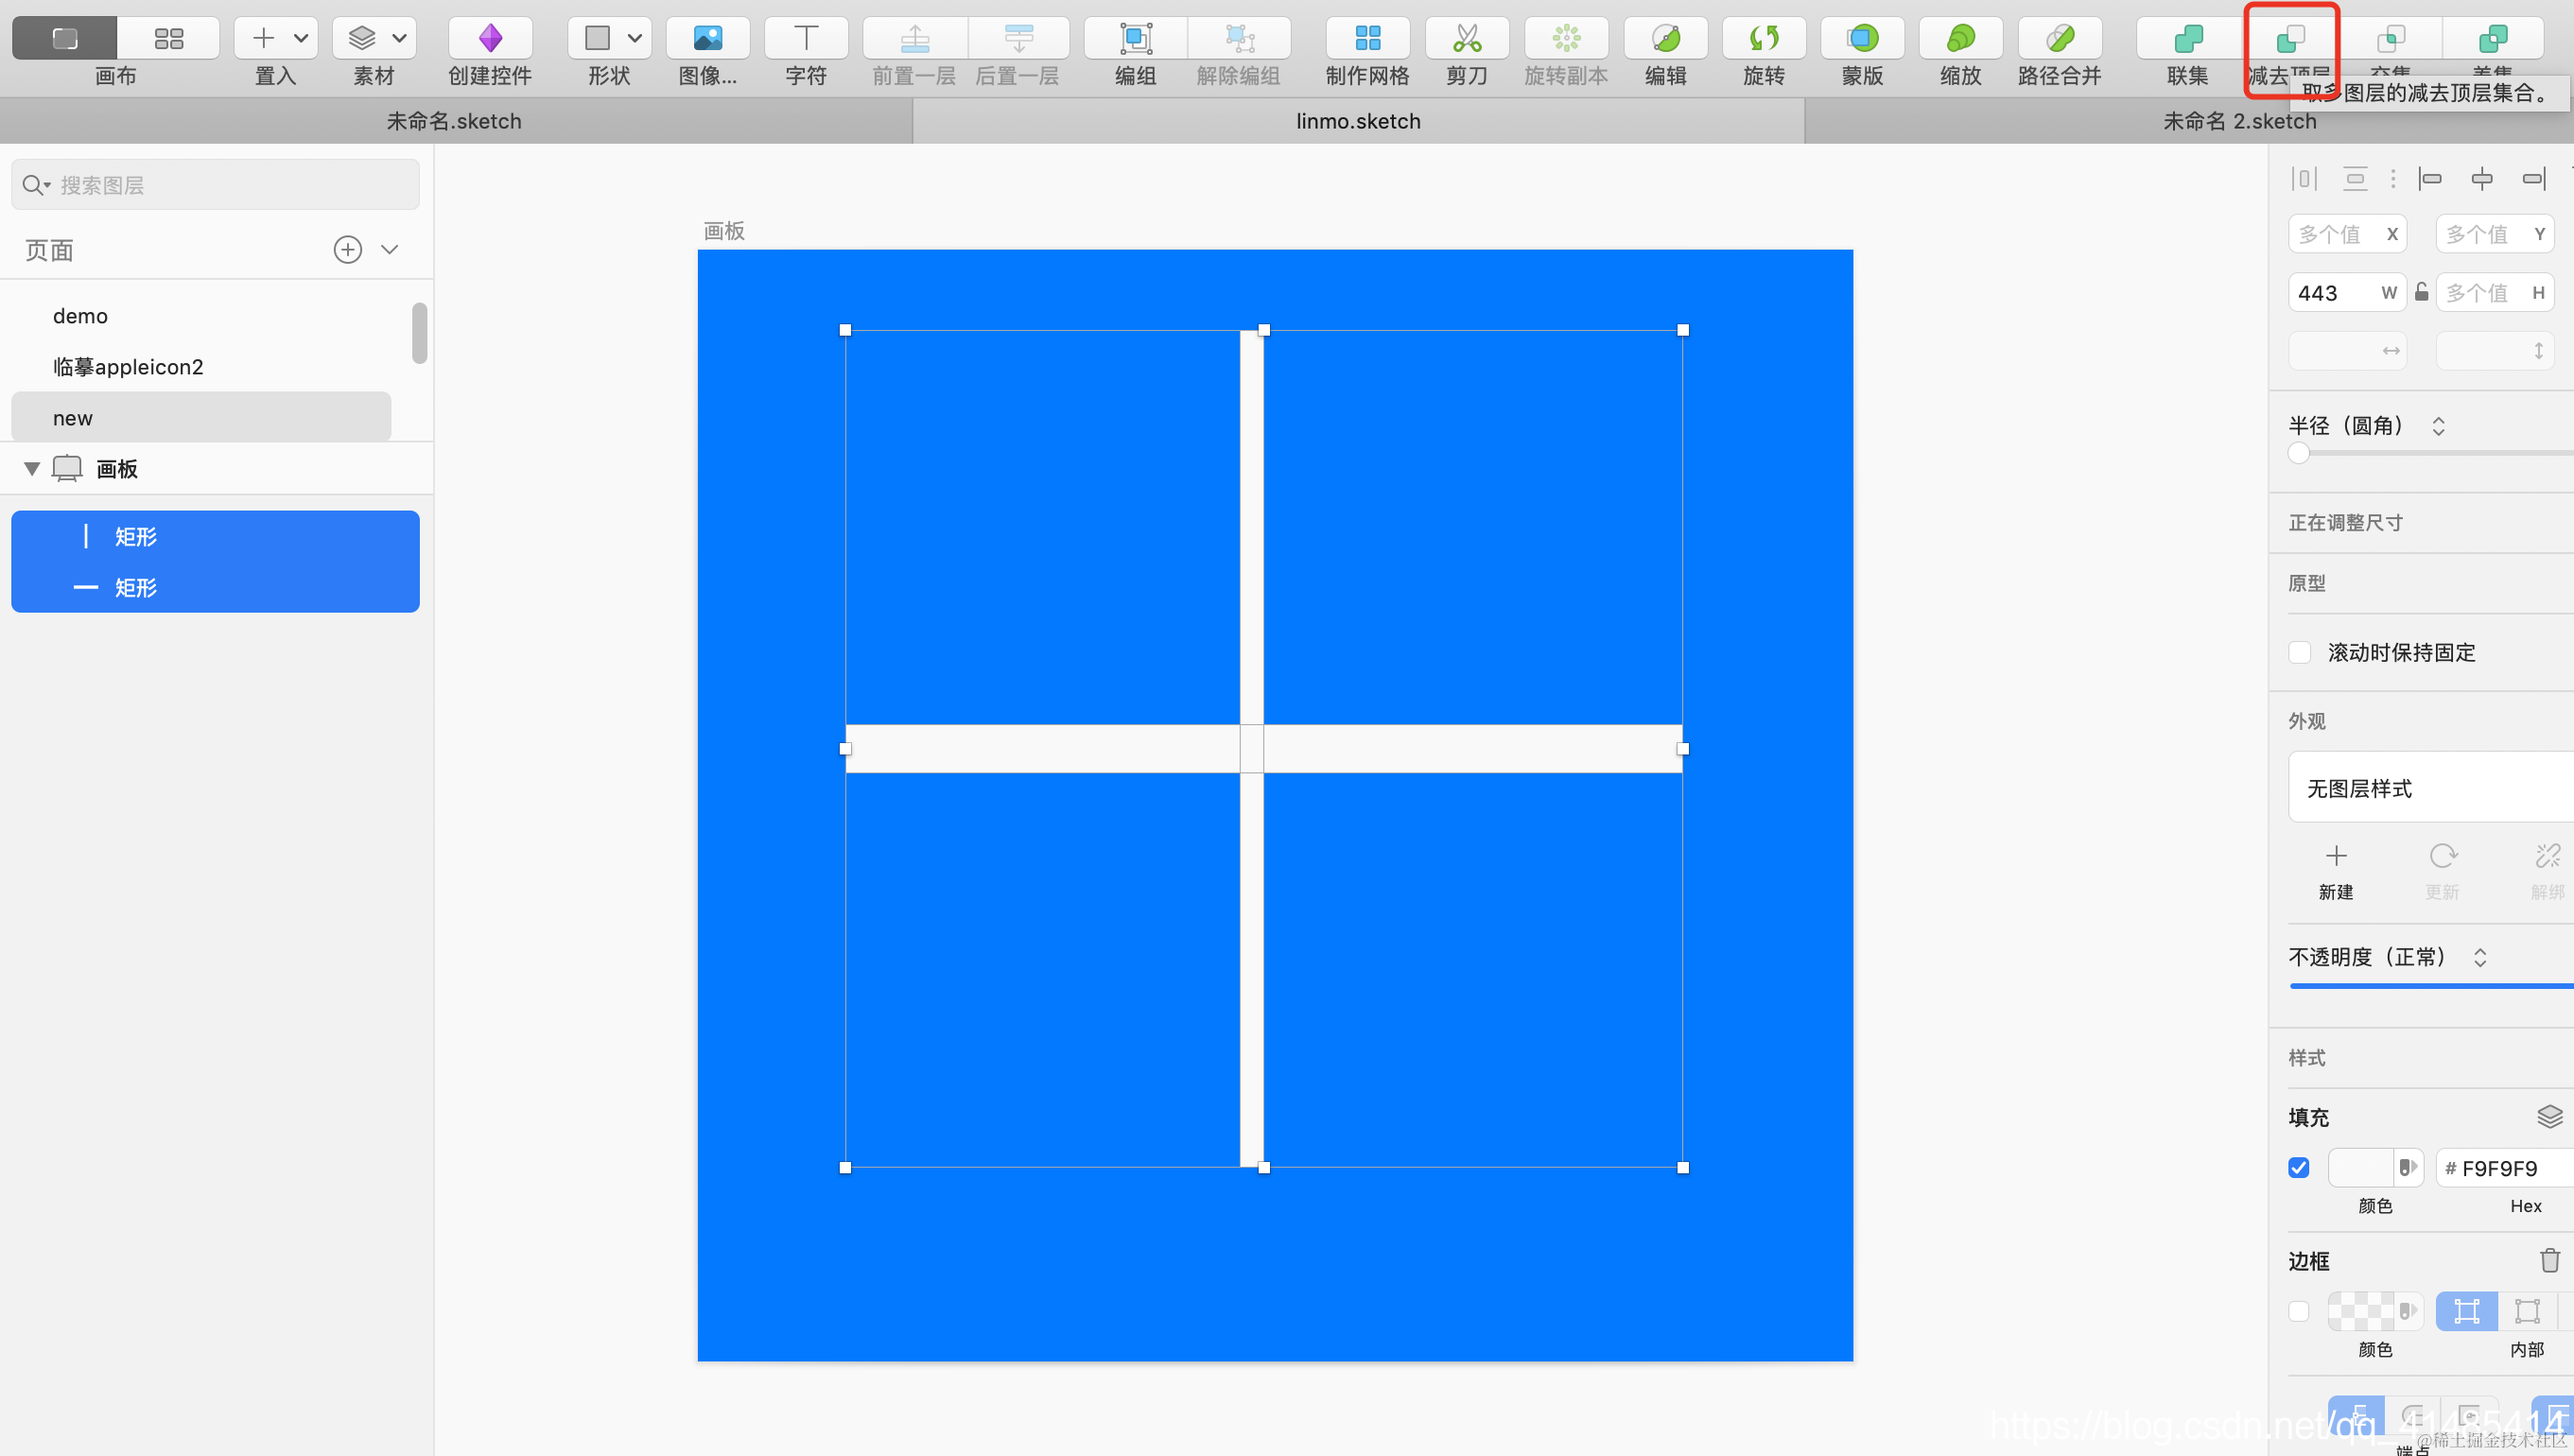Click the Make Grid icon
The width and height of the screenshot is (2574, 1456).
tap(1367, 39)
